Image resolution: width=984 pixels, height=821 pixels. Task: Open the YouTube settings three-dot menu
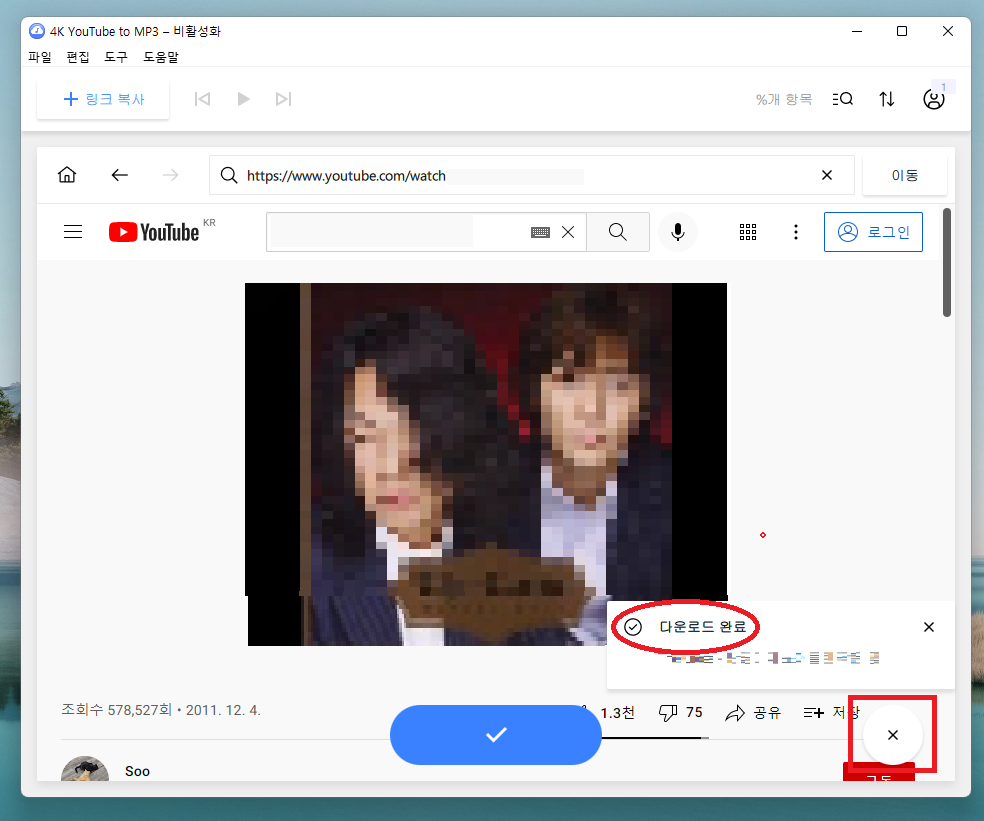796,232
